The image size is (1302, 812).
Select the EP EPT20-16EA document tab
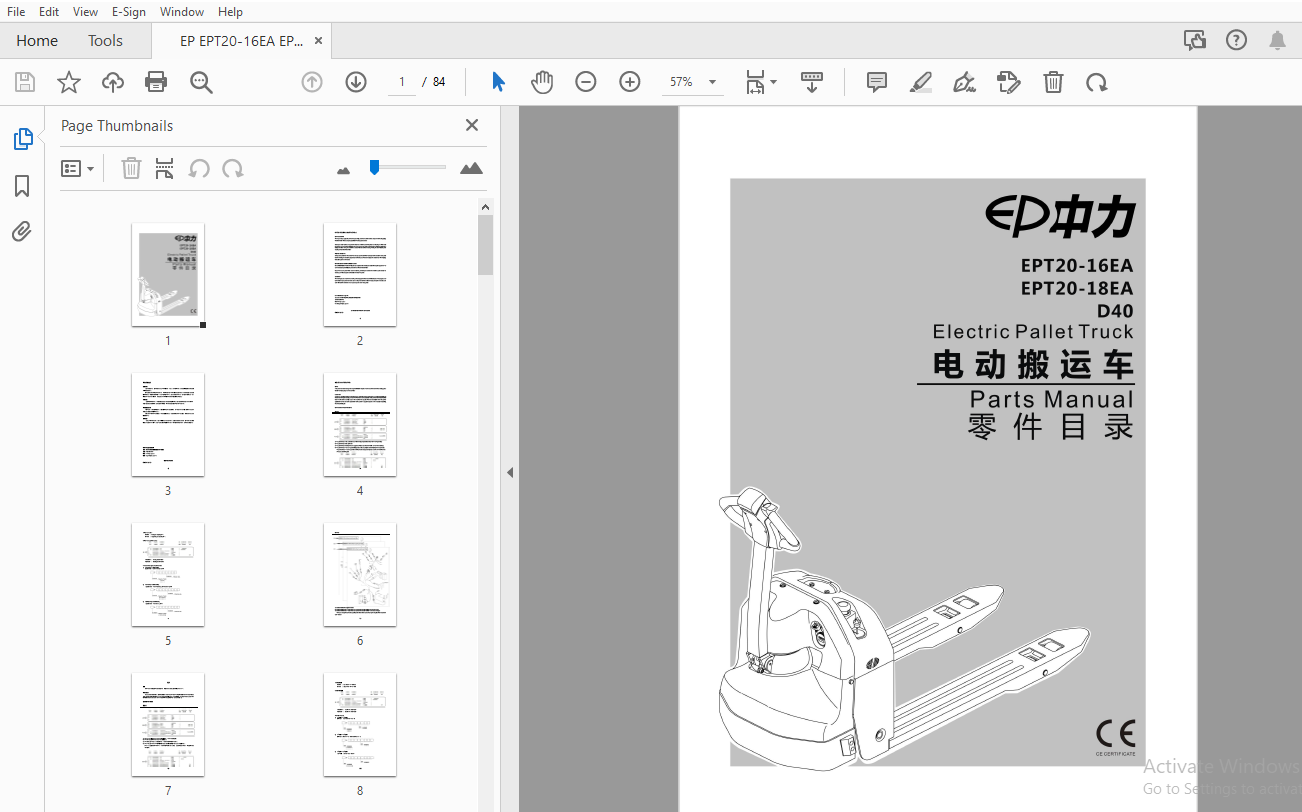(240, 41)
